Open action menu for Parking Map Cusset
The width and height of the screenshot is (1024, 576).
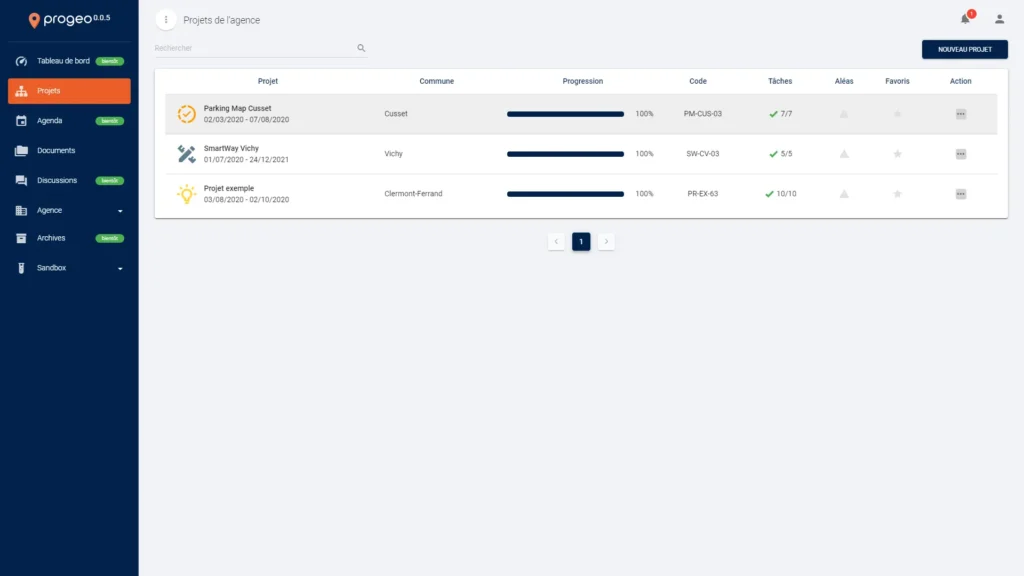(x=960, y=114)
